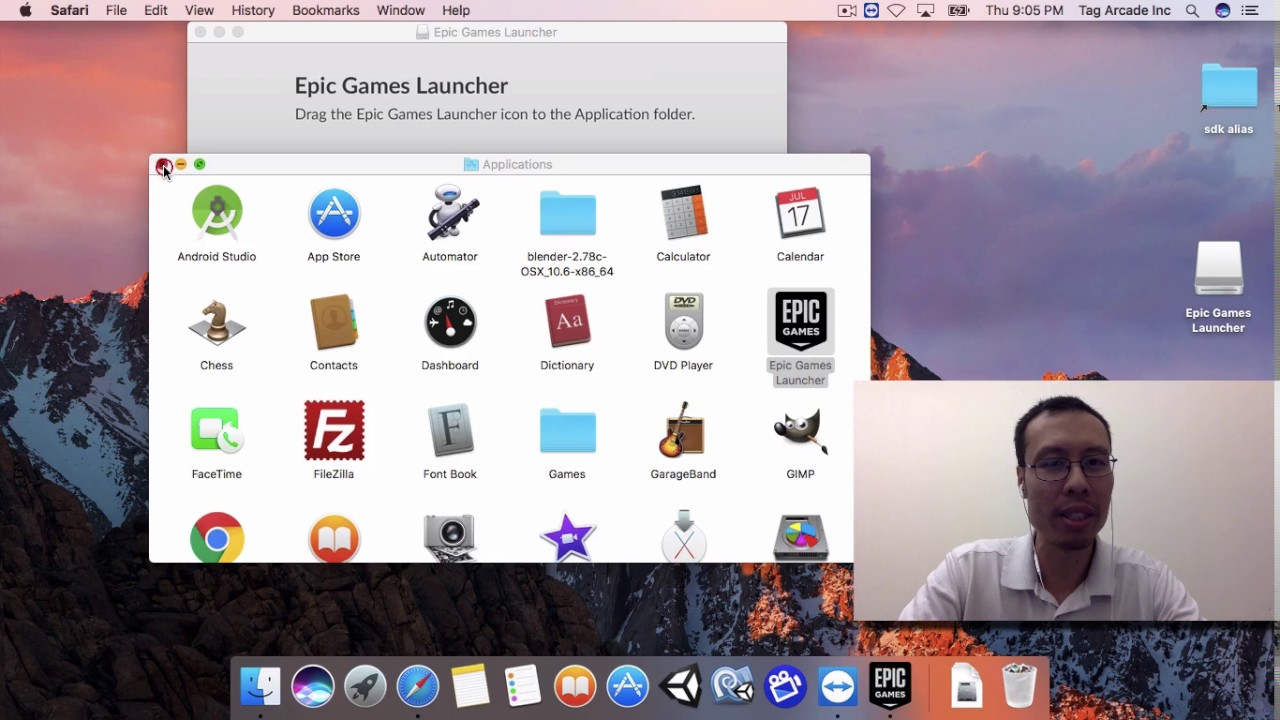1280x720 pixels.
Task: Open App Store in the Applications window
Action: 334,213
